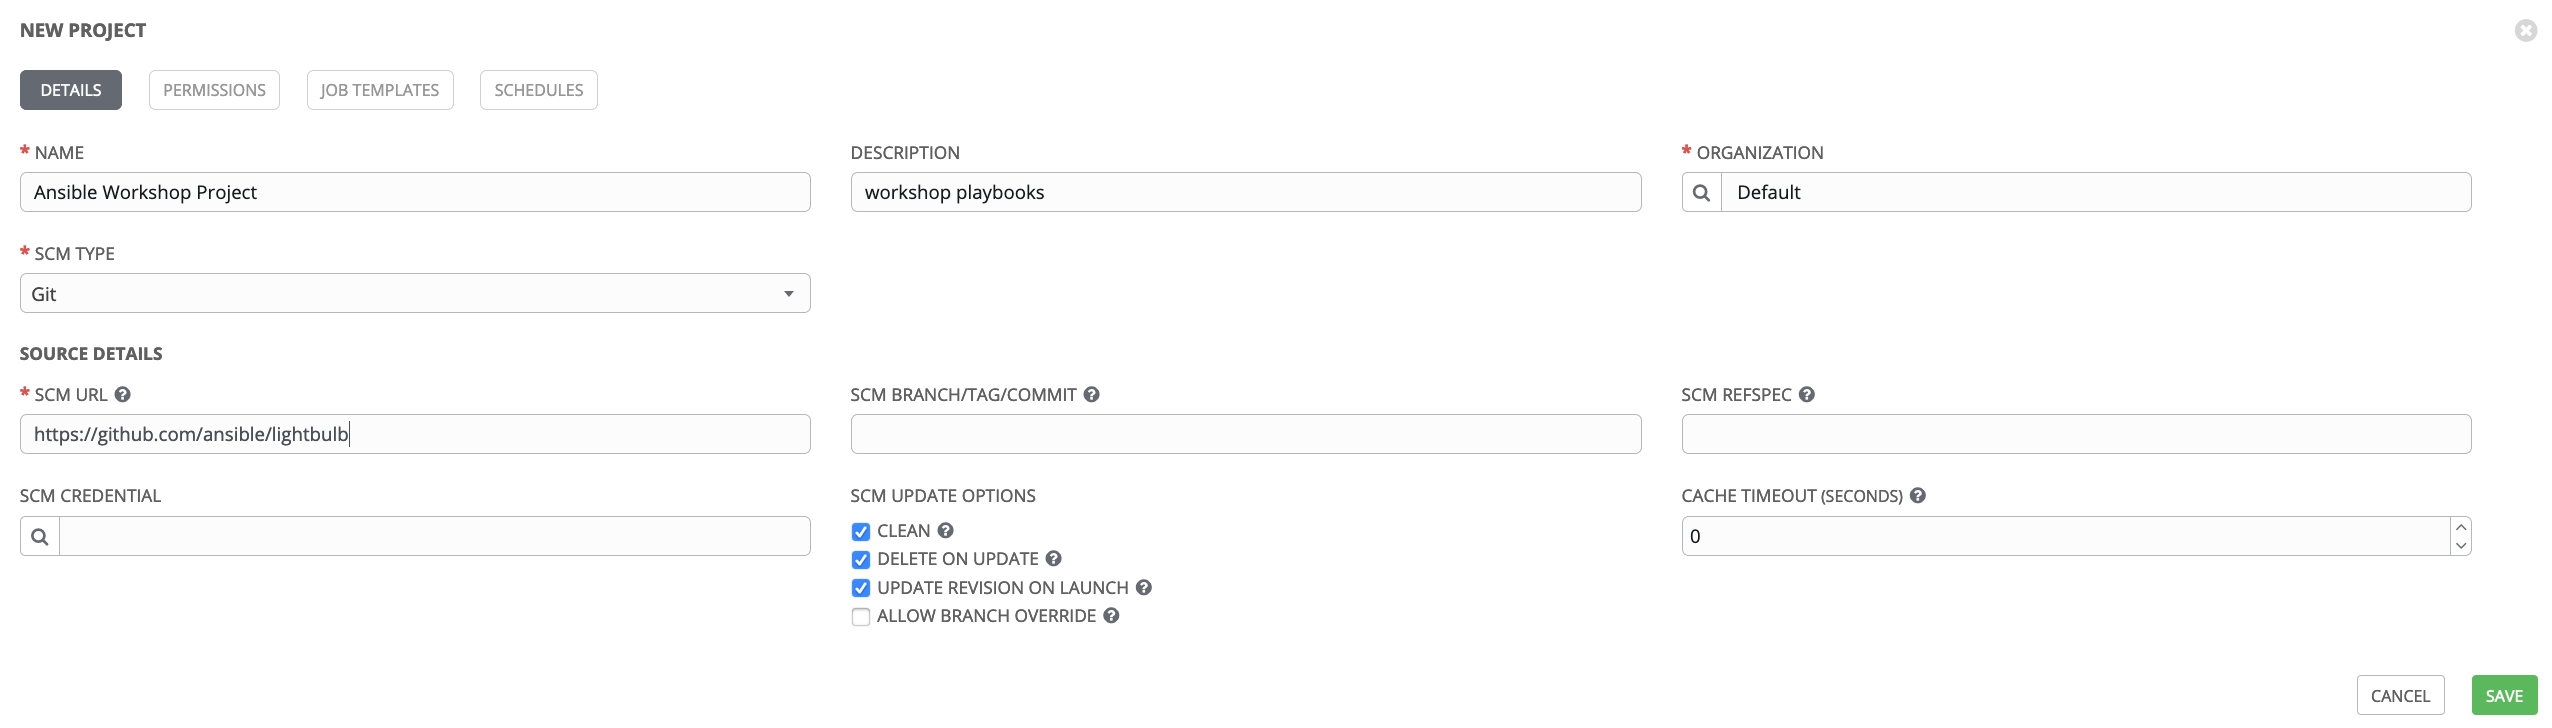Switch to the Permissions tab
Viewport: 2552px width, 728px height.
pos(214,90)
